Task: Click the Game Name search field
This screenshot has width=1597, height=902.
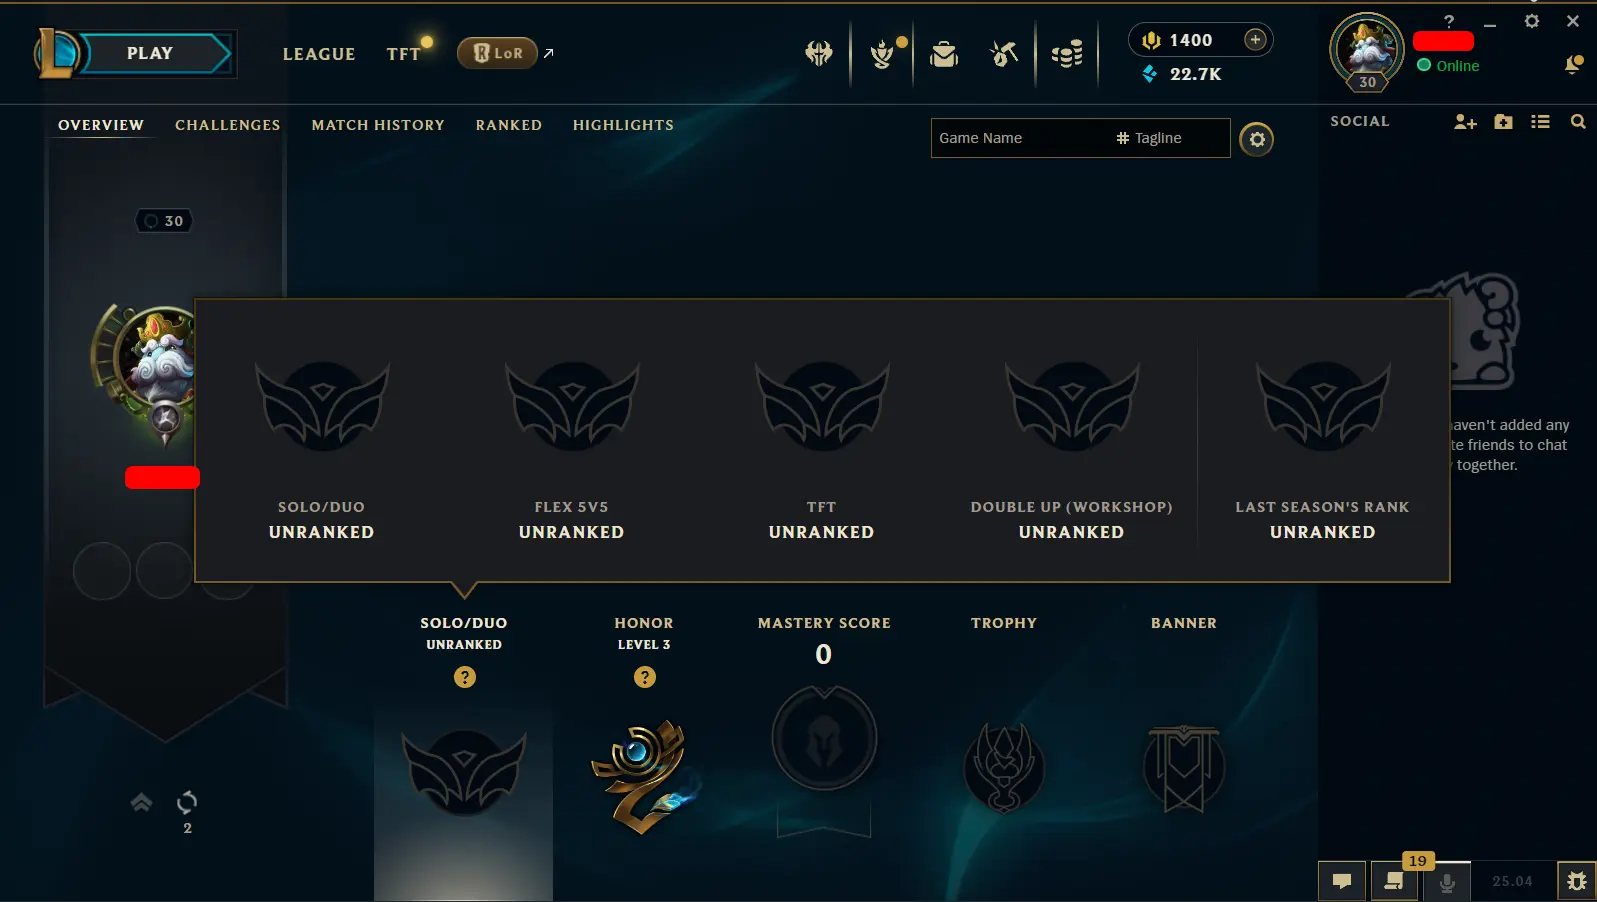Action: coord(1021,138)
